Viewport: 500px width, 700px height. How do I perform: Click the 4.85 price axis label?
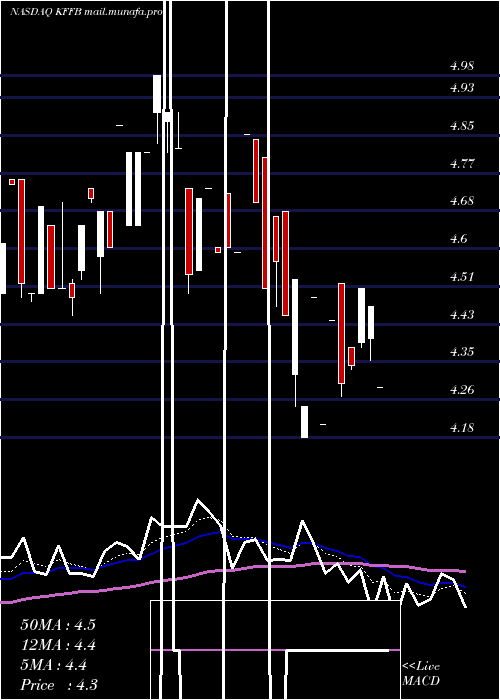(x=462, y=125)
